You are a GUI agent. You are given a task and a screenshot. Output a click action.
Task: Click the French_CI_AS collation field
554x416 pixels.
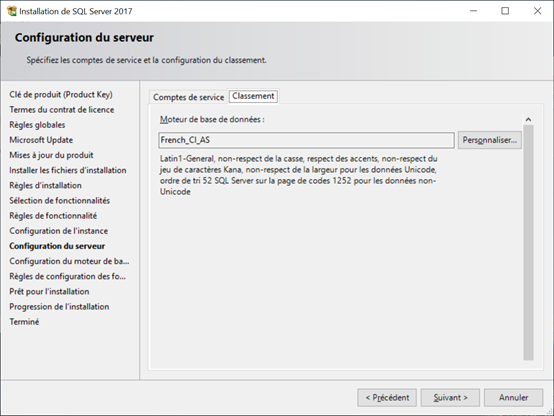pos(306,140)
